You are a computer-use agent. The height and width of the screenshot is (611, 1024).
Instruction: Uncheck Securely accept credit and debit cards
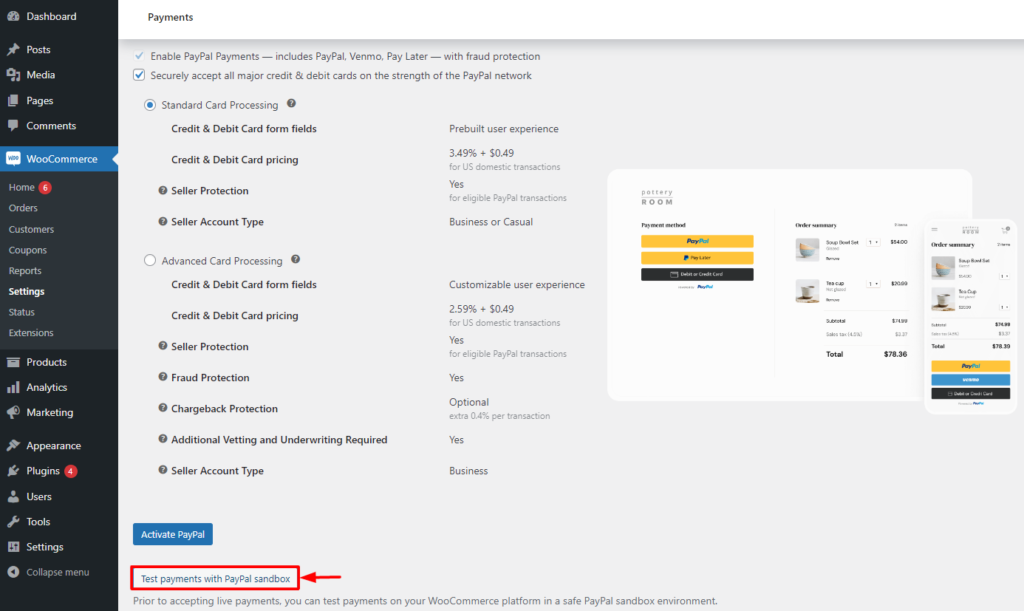[139, 75]
